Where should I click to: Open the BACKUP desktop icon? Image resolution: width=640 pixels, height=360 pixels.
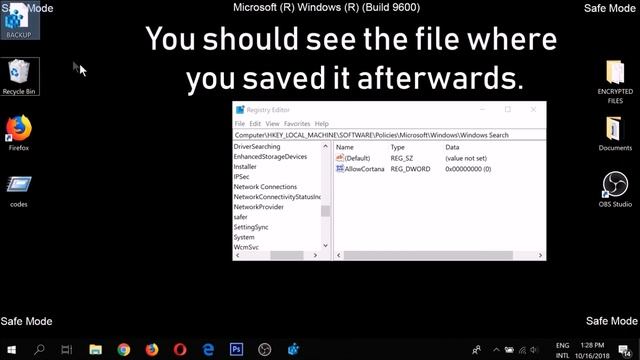pyautogui.click(x=19, y=20)
